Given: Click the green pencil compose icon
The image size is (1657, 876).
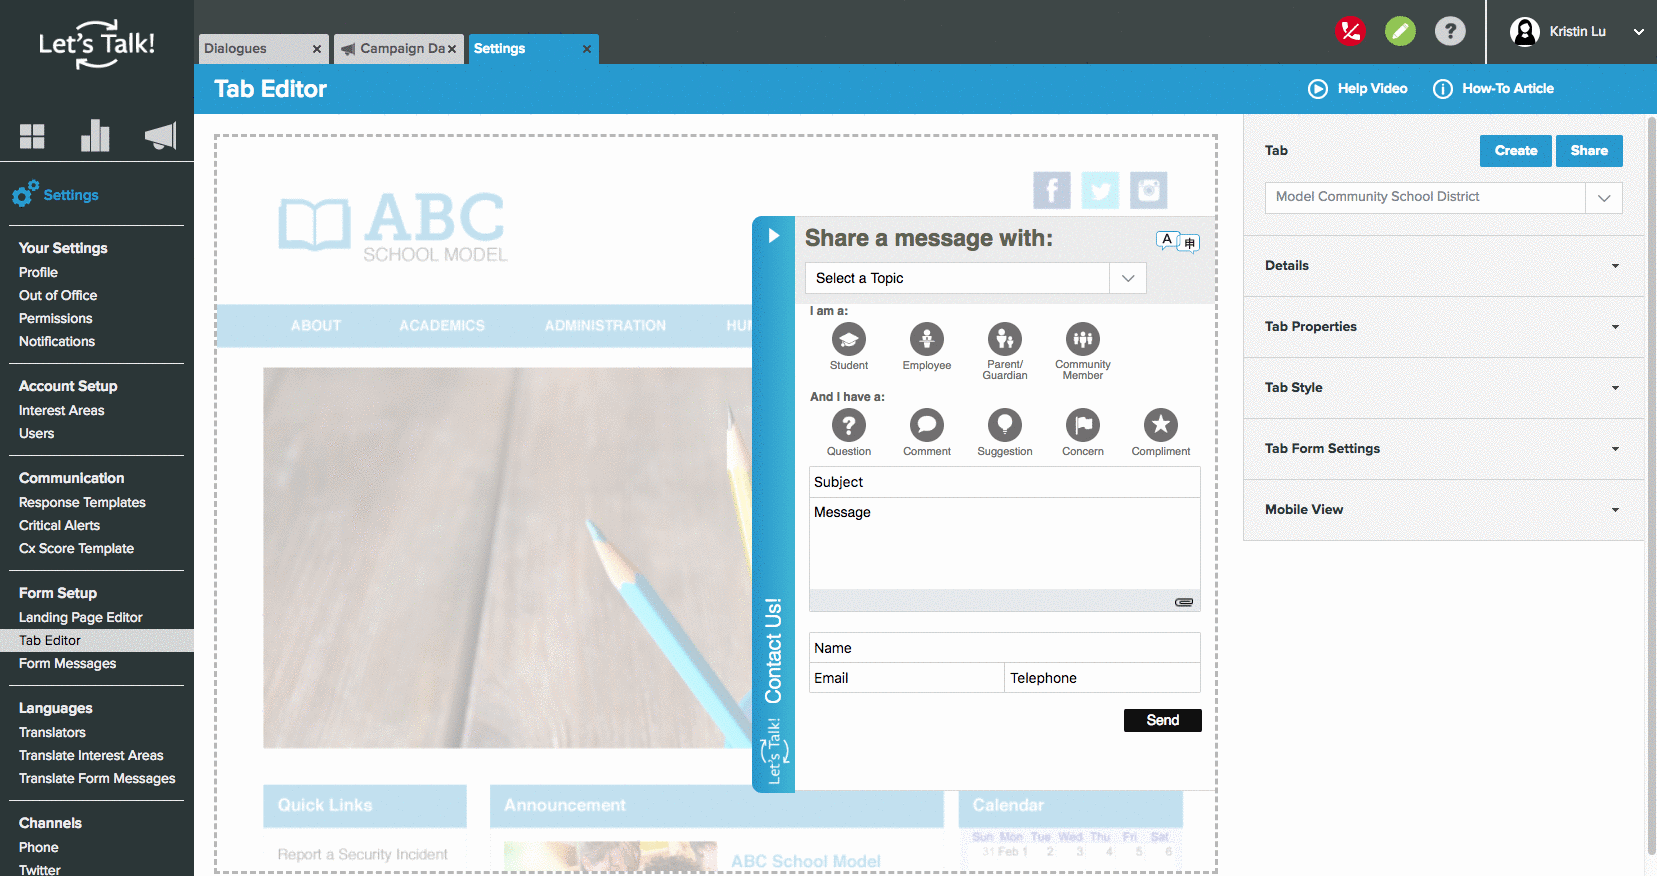Looking at the screenshot, I should (x=1400, y=32).
